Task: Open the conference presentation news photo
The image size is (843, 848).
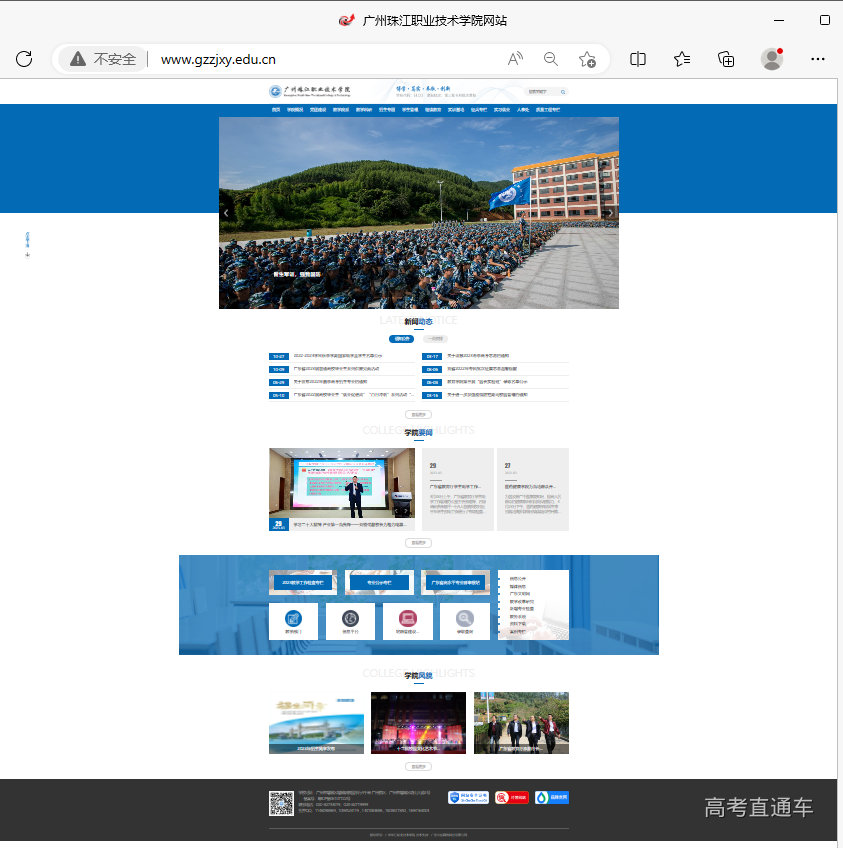Action: click(x=341, y=488)
